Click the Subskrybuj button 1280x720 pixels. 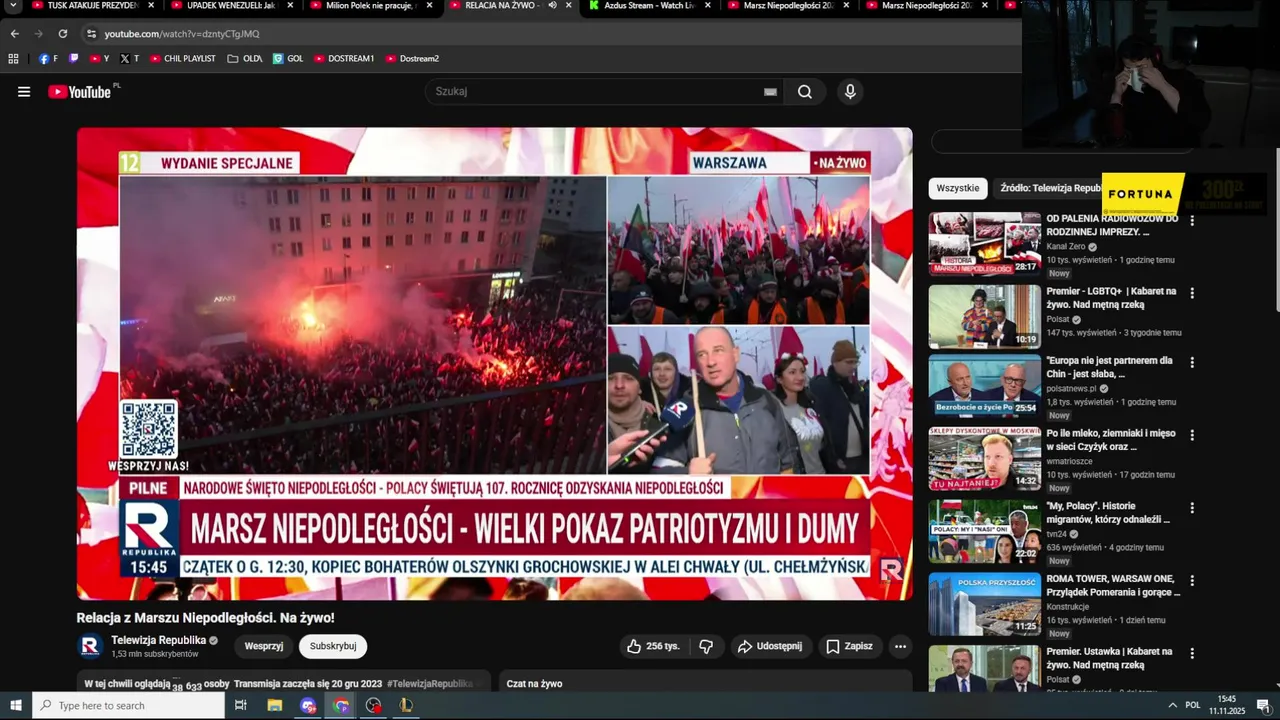coord(333,646)
